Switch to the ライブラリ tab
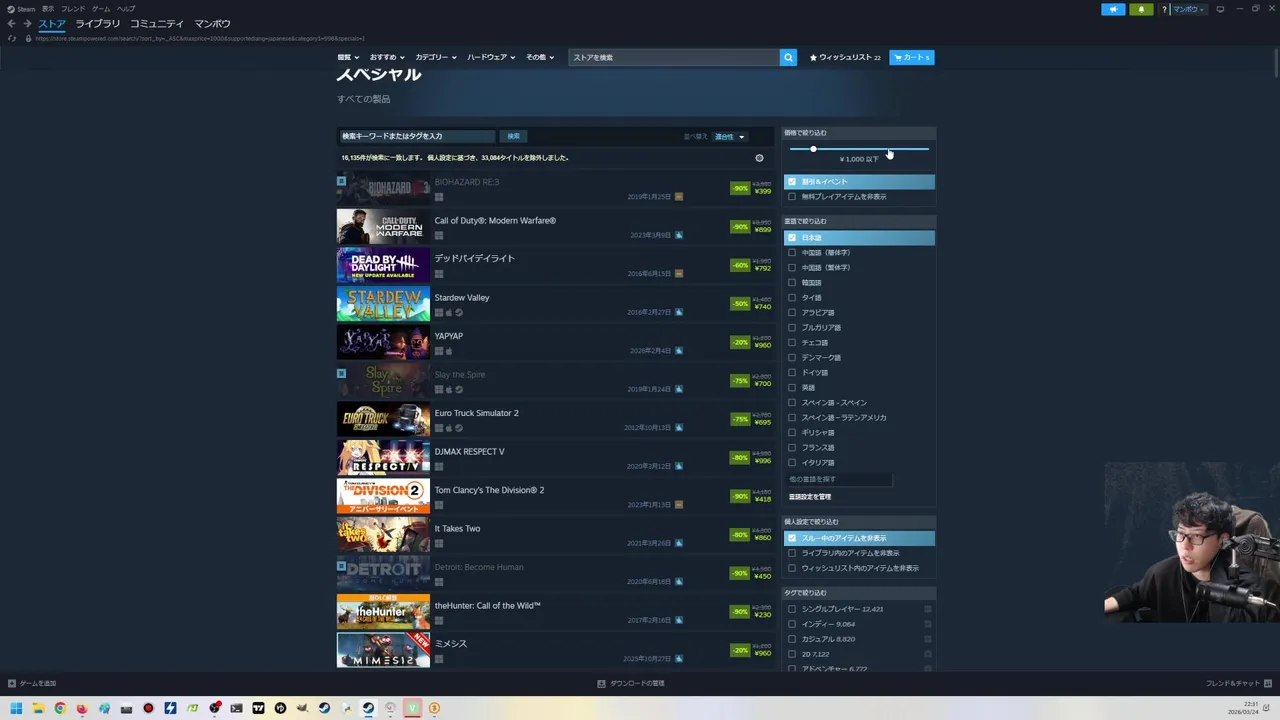Image resolution: width=1280 pixels, height=720 pixels. pyautogui.click(x=97, y=24)
